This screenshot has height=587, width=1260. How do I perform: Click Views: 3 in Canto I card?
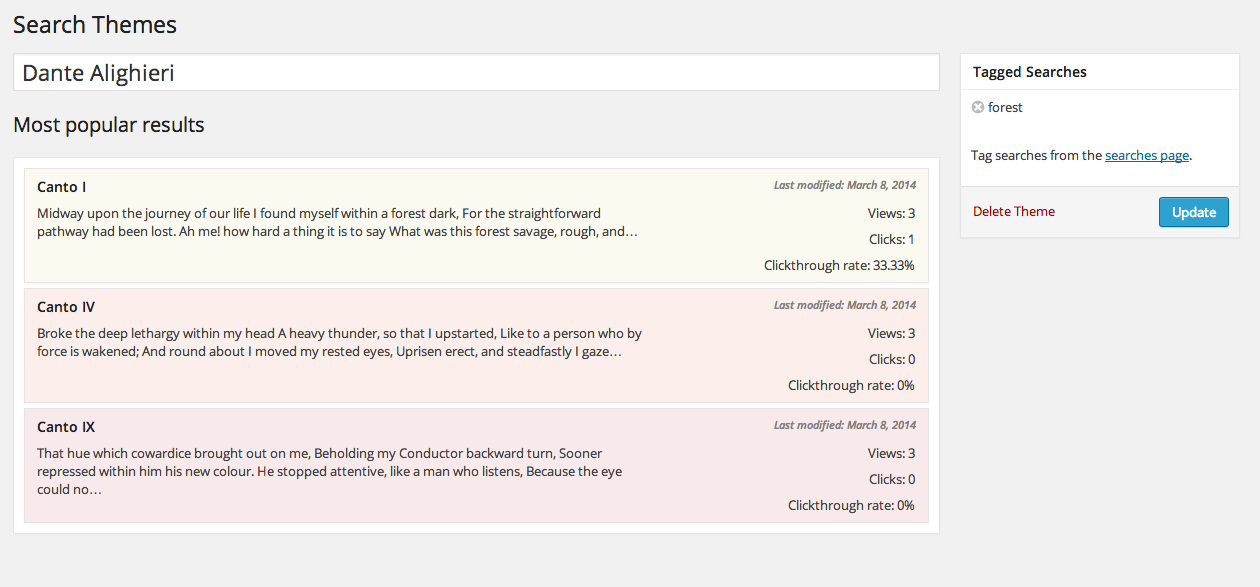pyautogui.click(x=891, y=213)
